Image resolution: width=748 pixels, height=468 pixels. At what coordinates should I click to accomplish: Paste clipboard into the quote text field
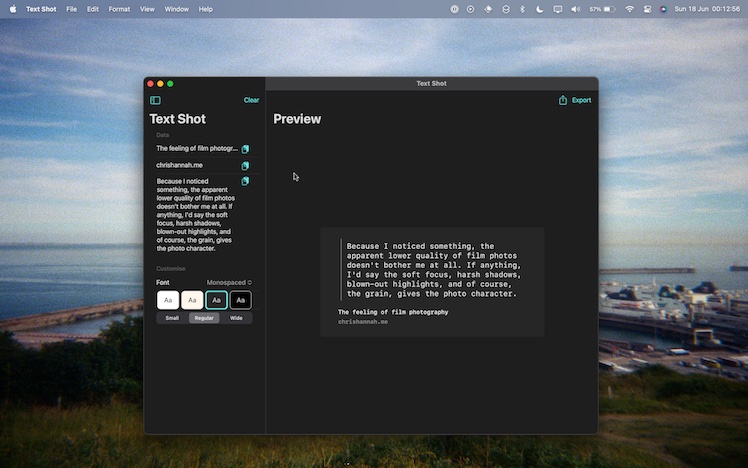click(245, 182)
